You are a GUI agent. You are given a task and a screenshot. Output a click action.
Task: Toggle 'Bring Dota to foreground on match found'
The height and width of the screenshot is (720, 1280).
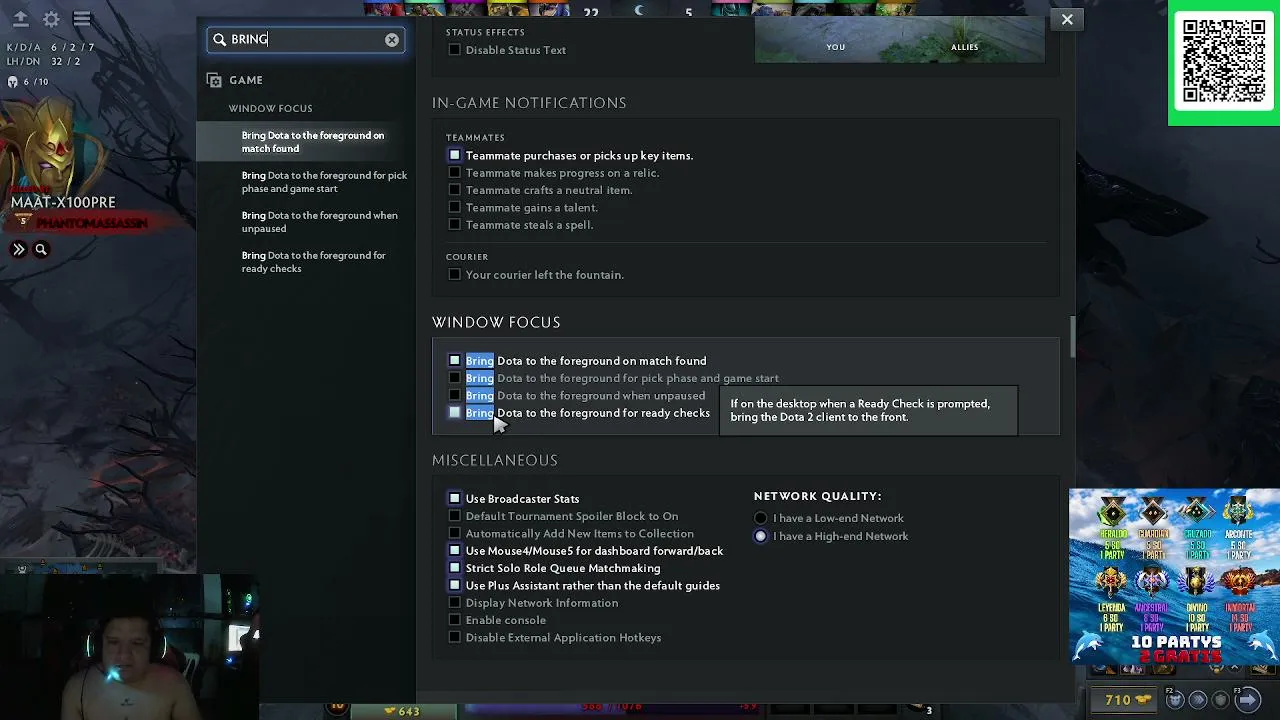(455, 361)
